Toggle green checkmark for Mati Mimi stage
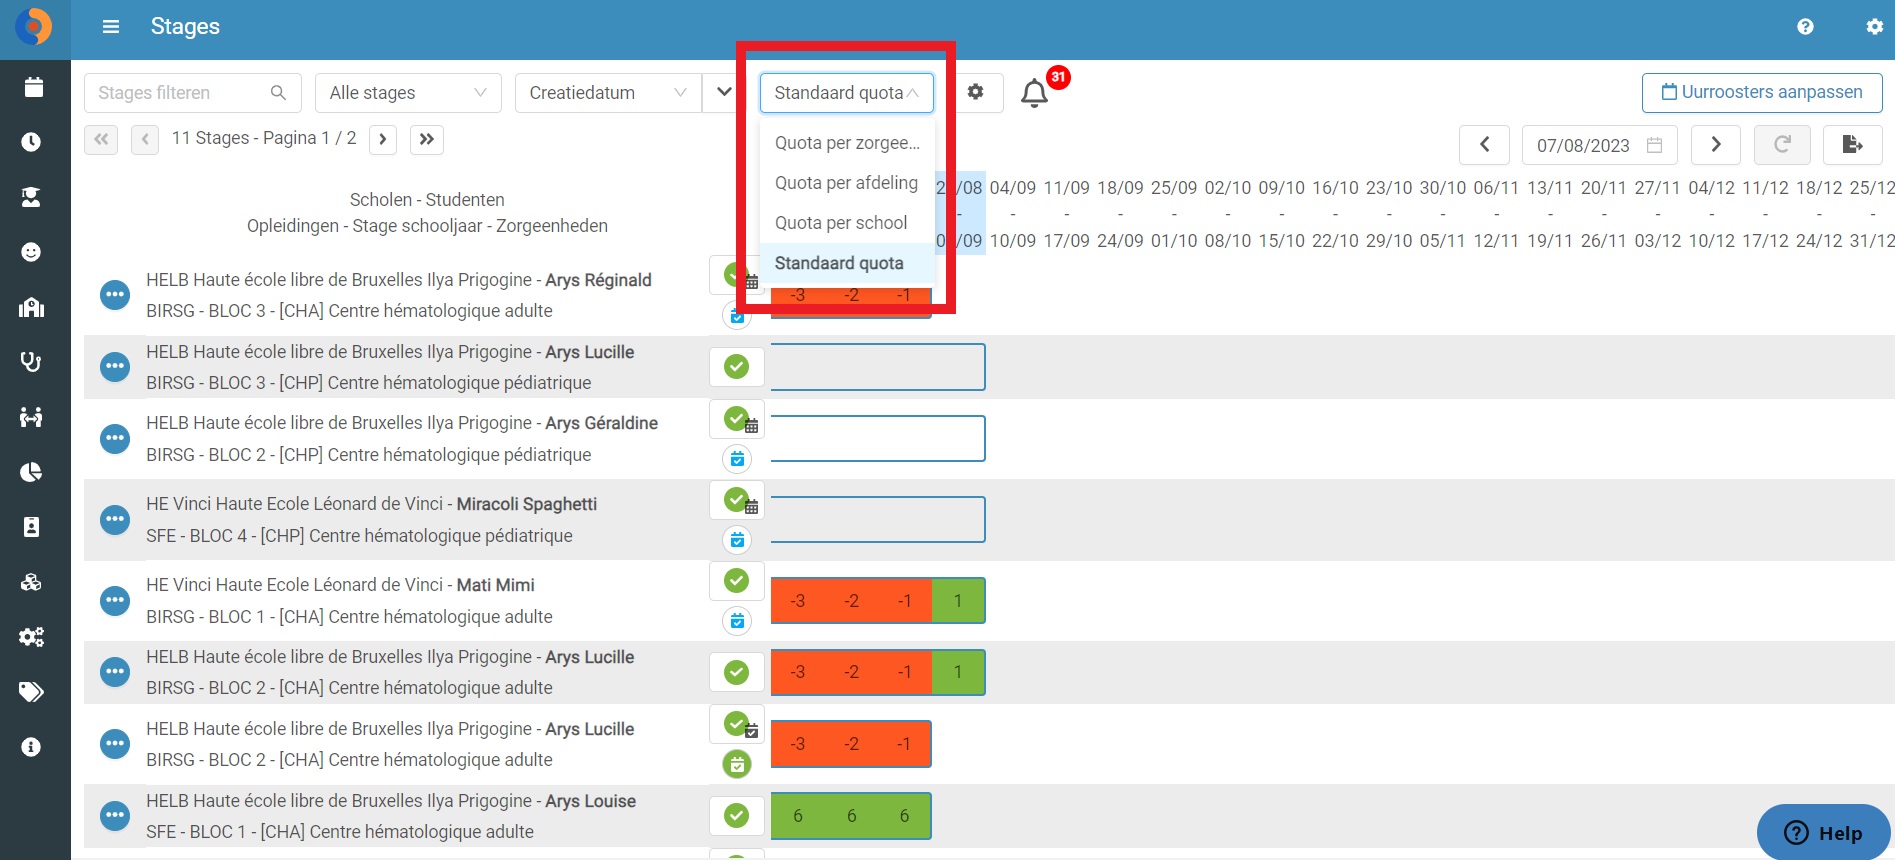1895x860 pixels. (x=737, y=581)
